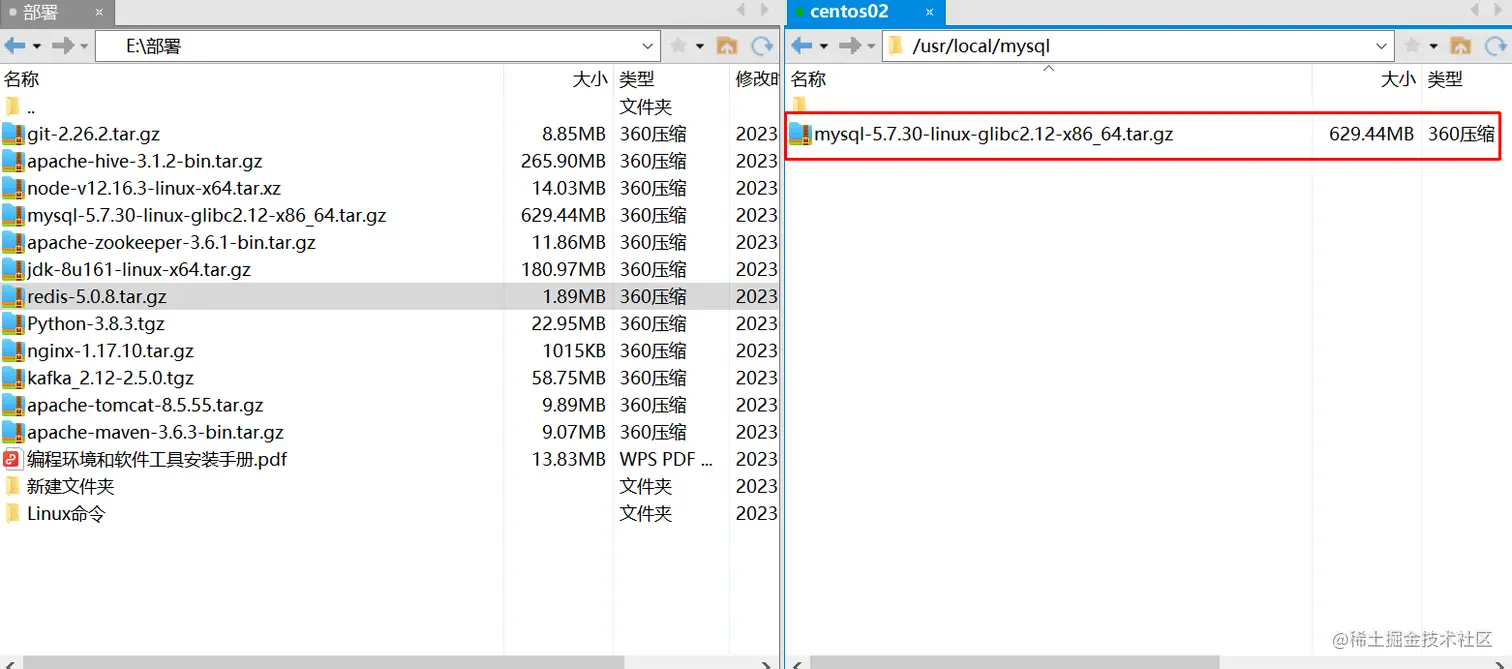Screen dimensions: 1512x669
Task: Open centos02 forward history dropdown
Action: click(871, 46)
